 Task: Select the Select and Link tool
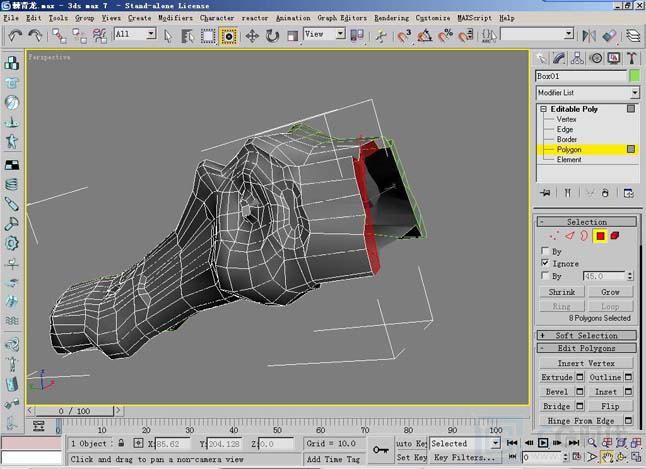click(59, 36)
